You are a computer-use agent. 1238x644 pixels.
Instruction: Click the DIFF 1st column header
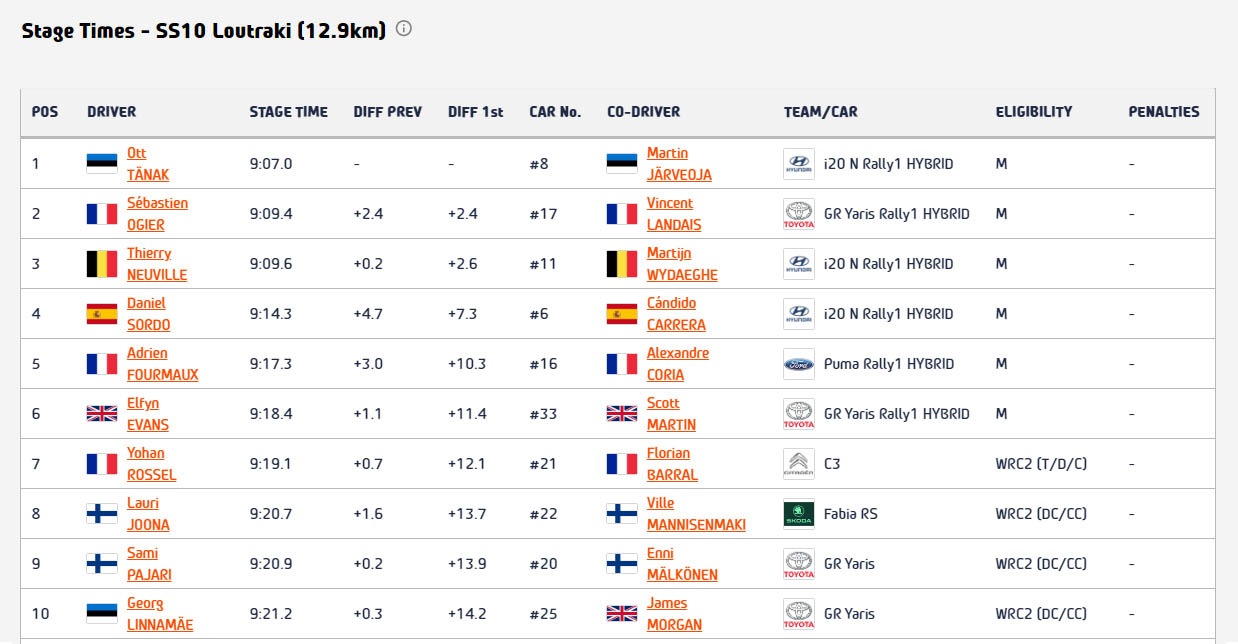coord(475,112)
